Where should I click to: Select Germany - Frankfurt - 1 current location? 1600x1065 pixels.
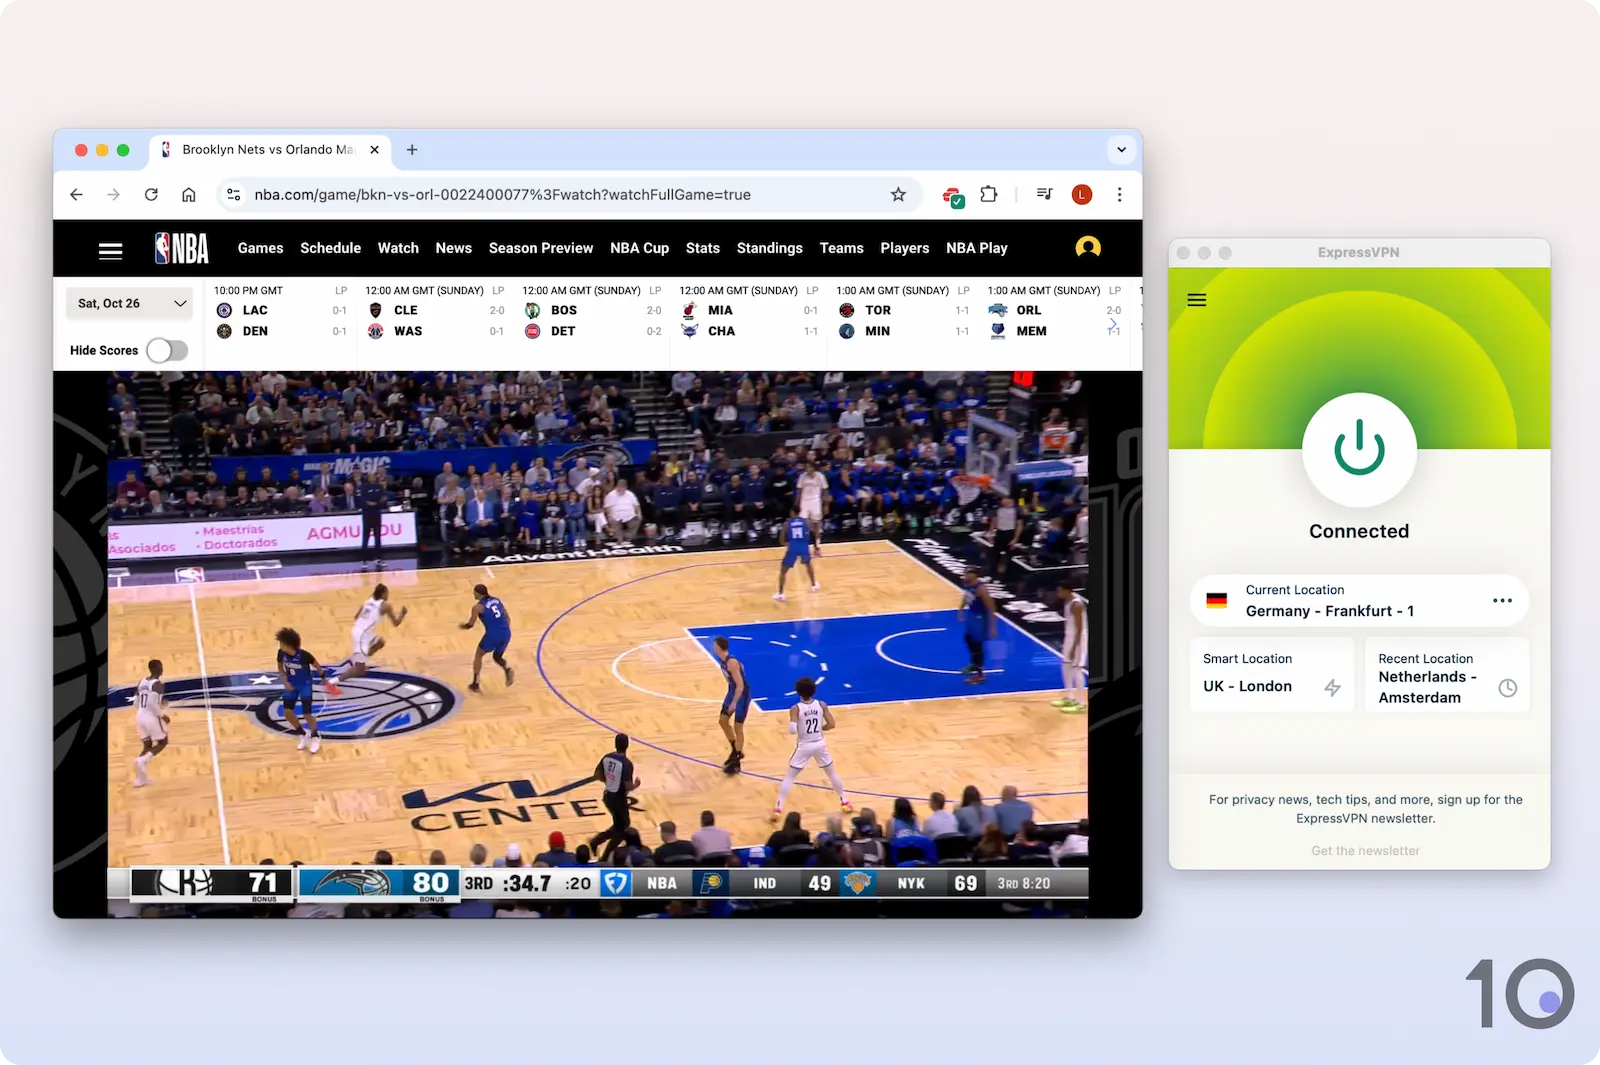[1359, 601]
